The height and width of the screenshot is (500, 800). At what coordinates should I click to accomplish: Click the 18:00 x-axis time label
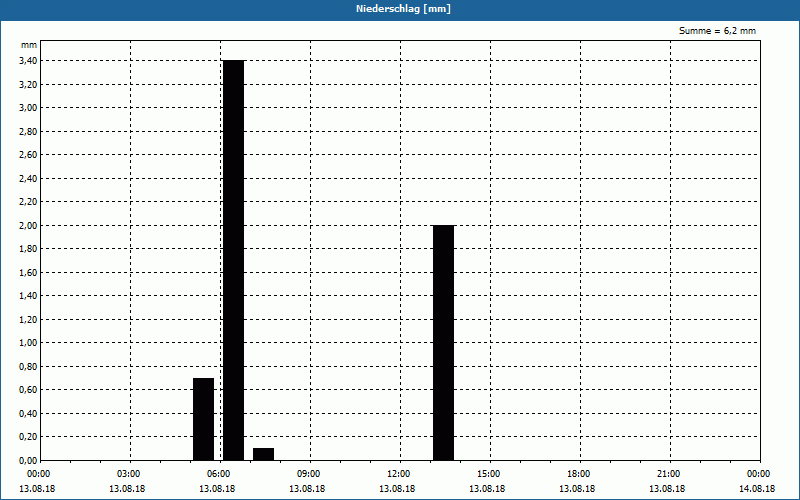point(579,474)
